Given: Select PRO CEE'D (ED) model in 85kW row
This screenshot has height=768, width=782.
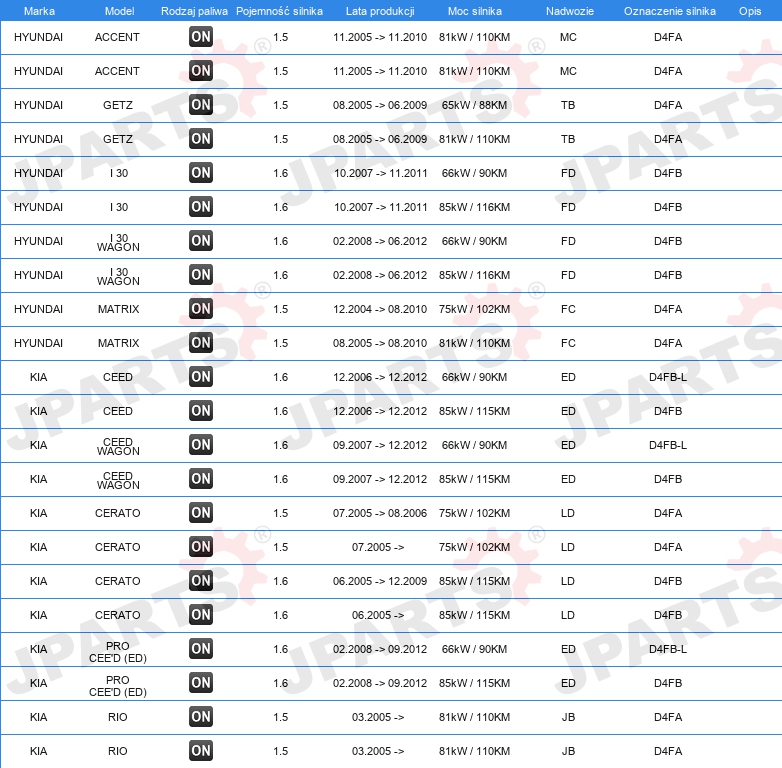Looking at the screenshot, I should 118,686.
